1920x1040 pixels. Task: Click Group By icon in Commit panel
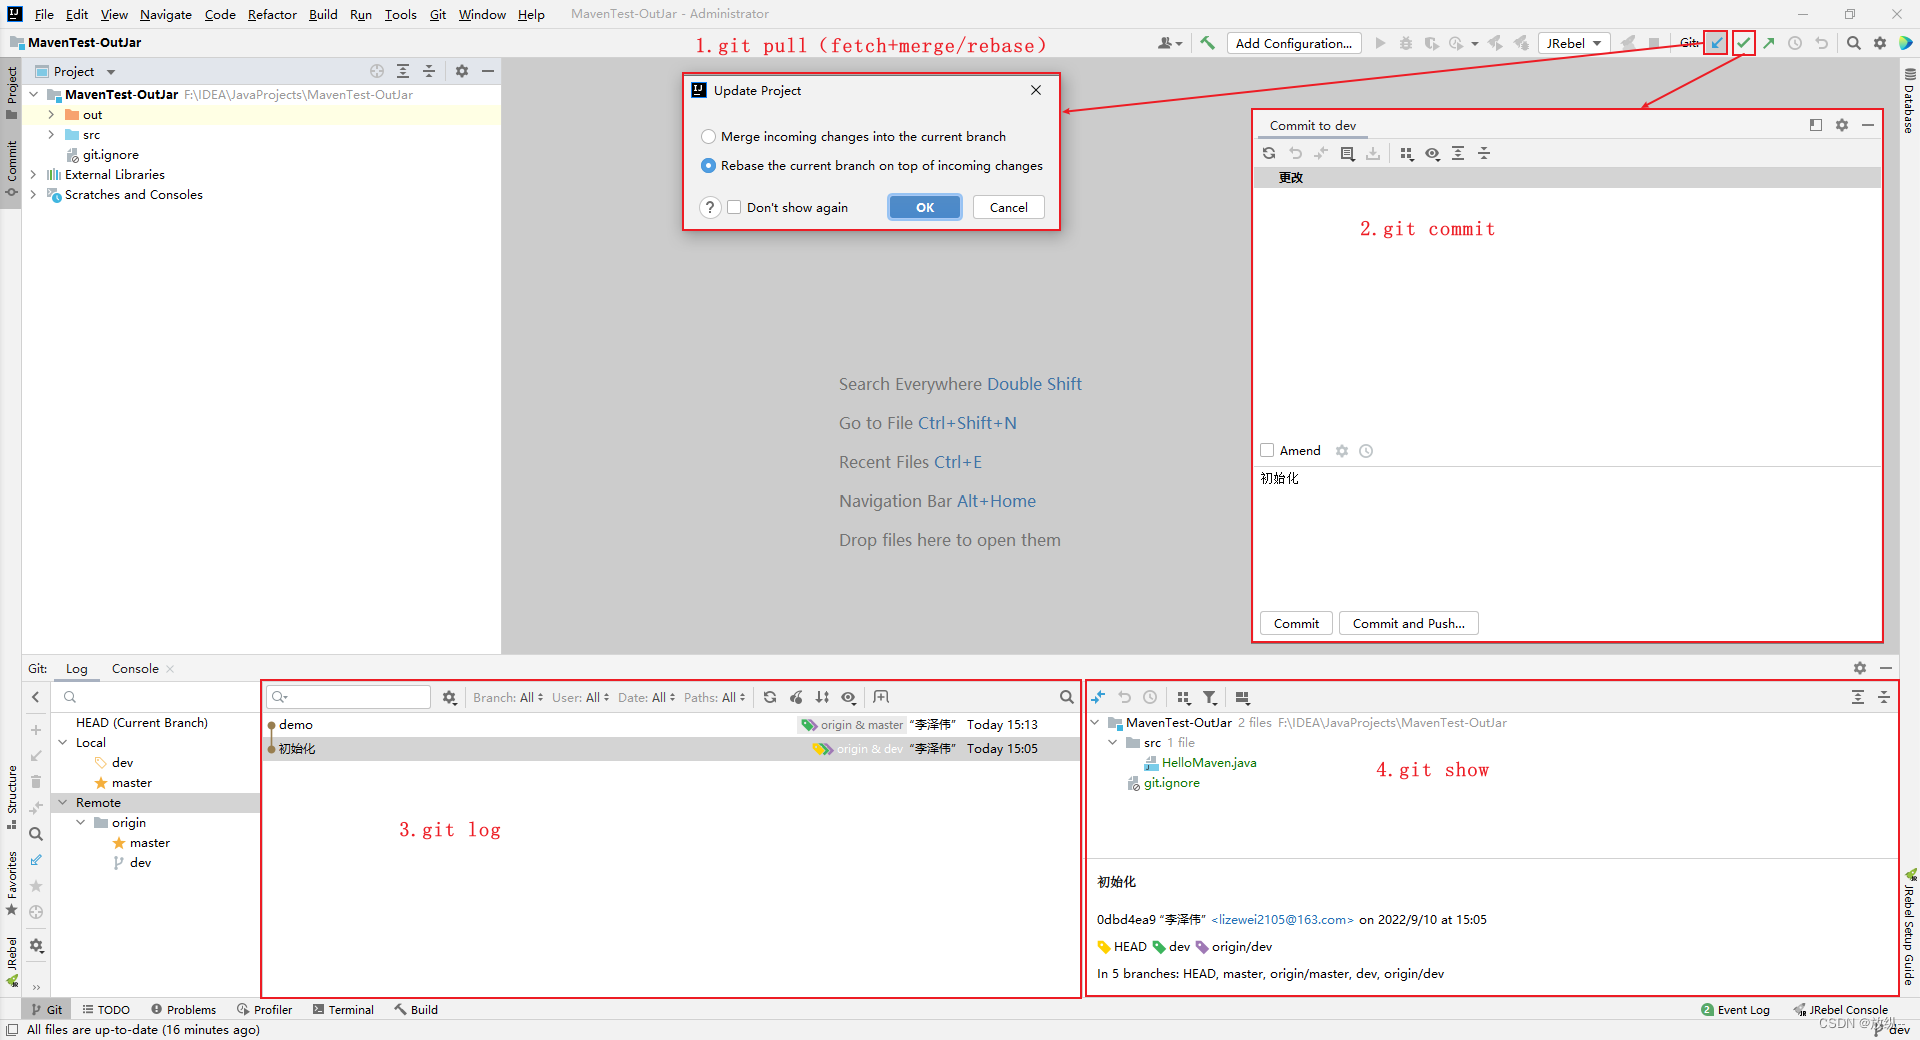coord(1407,153)
